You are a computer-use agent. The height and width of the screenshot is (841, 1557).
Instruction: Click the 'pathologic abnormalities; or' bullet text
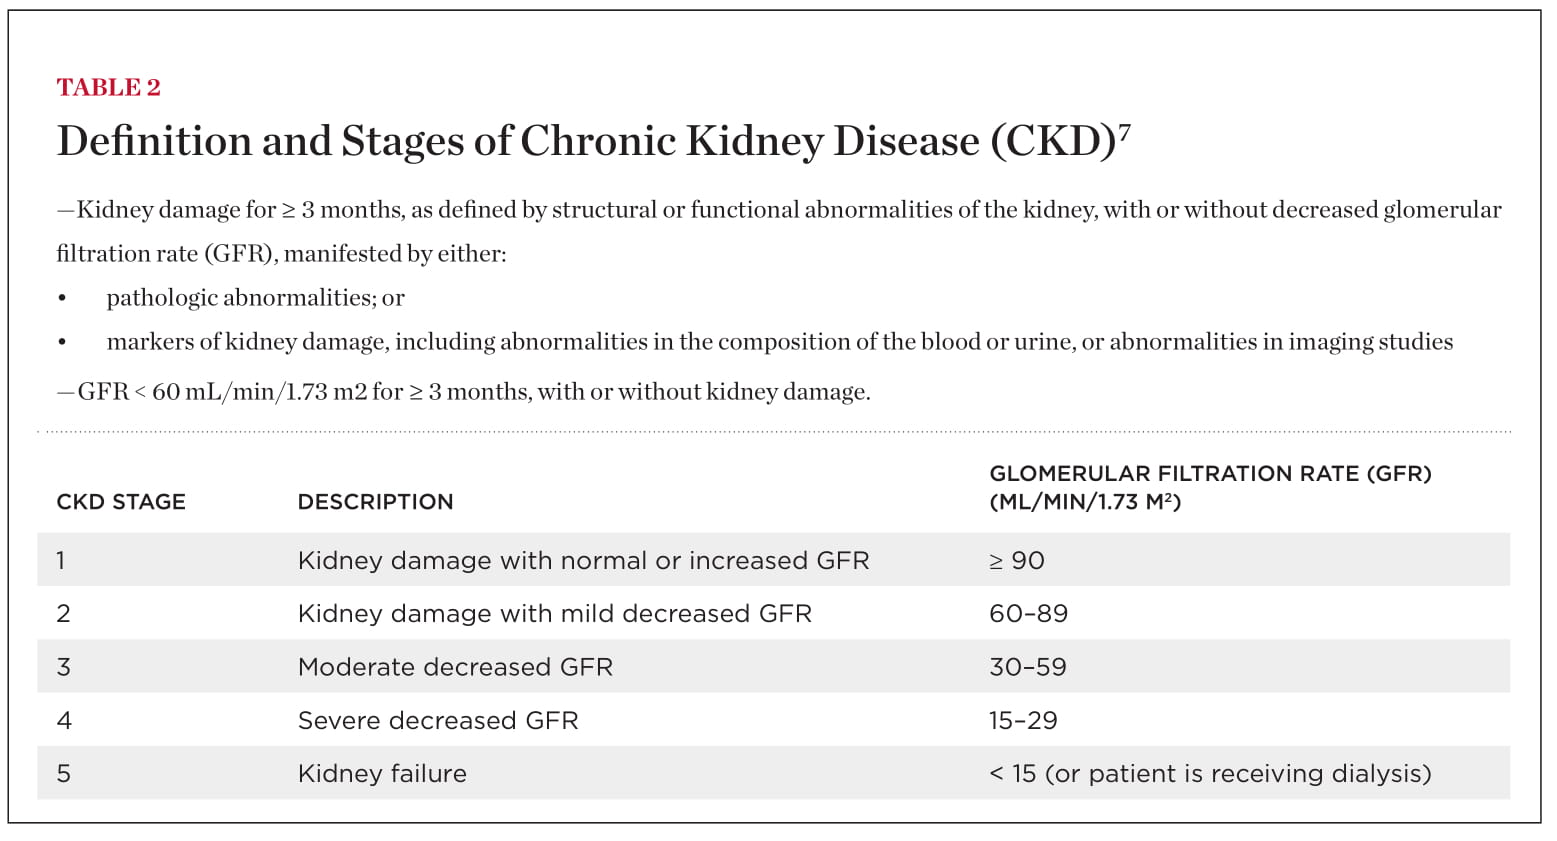[x=255, y=298]
